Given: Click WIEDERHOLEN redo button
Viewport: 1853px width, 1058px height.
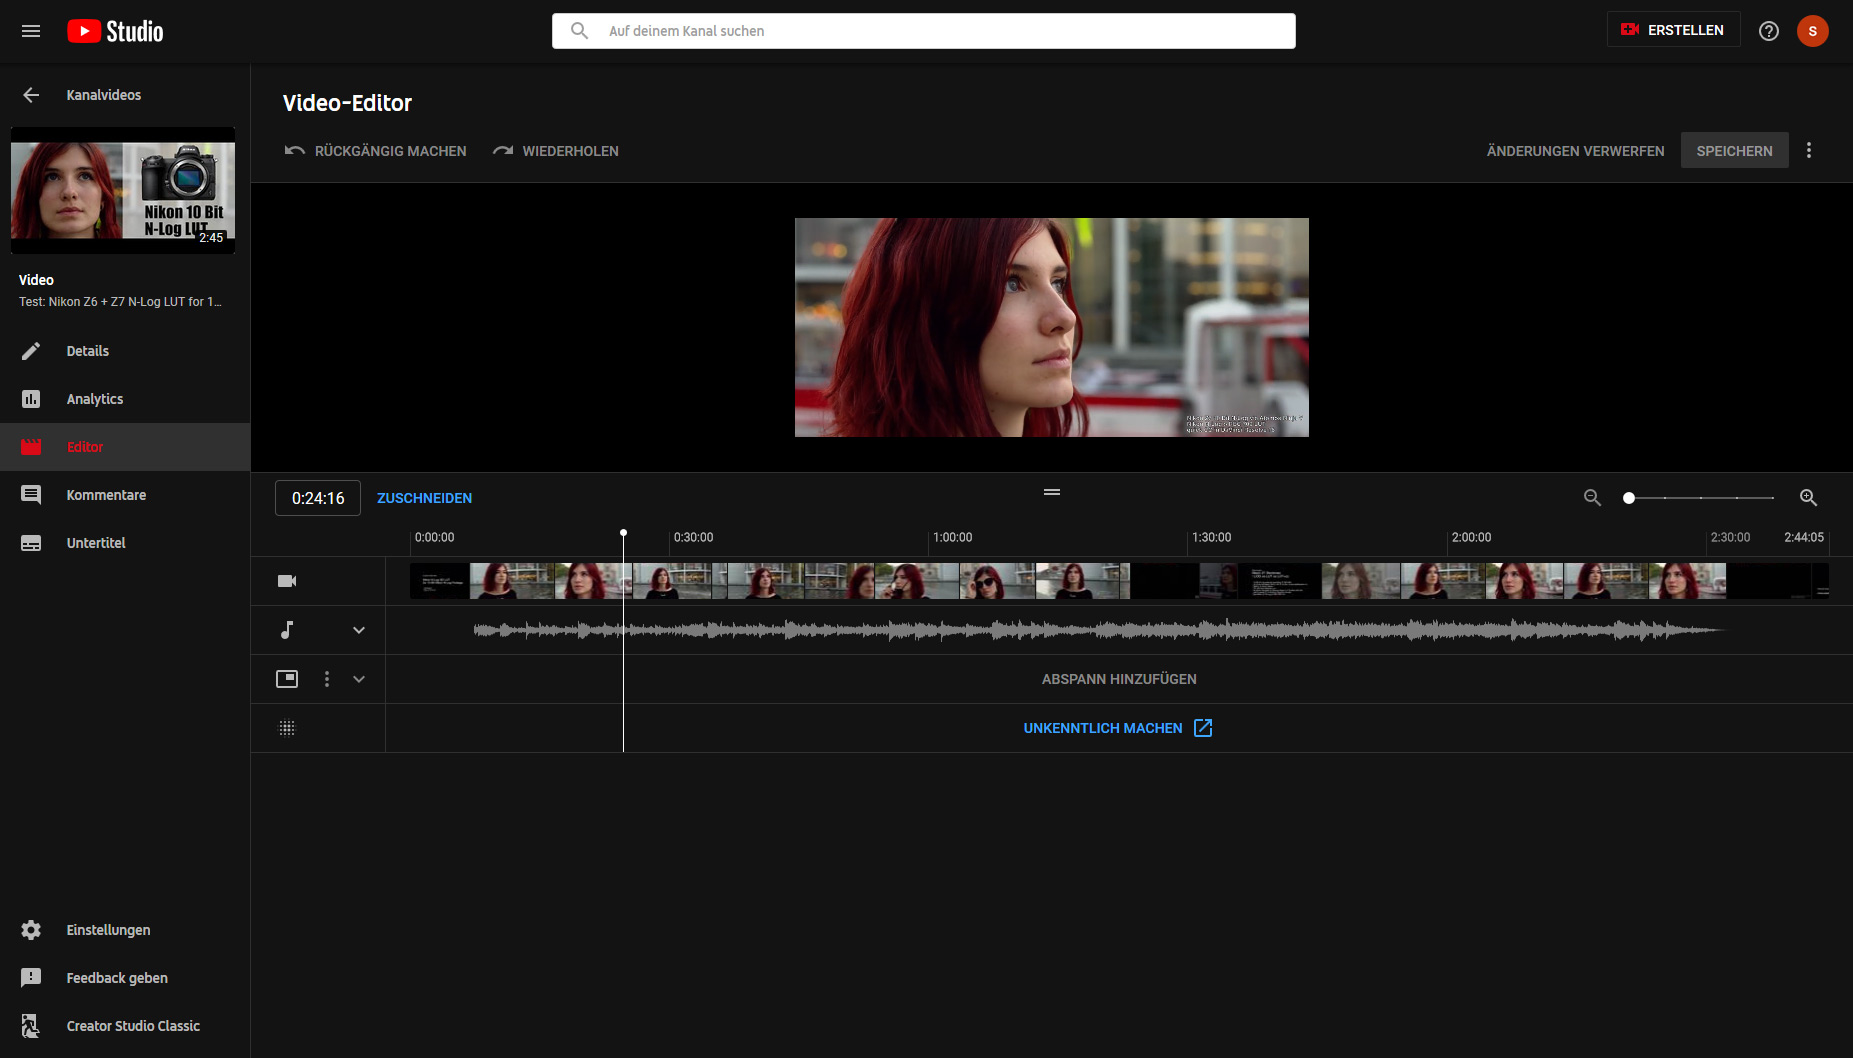Looking at the screenshot, I should [555, 151].
